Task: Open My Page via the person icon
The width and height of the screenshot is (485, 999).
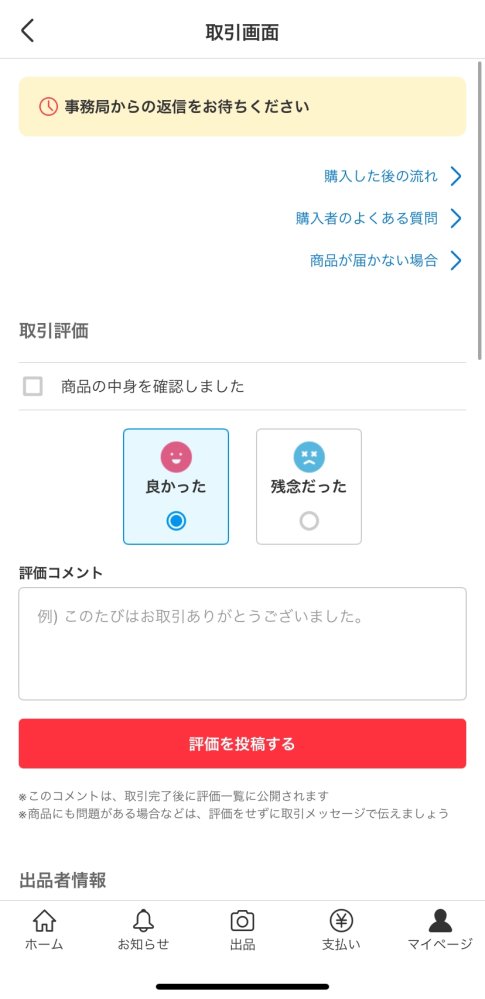Action: click(440, 921)
